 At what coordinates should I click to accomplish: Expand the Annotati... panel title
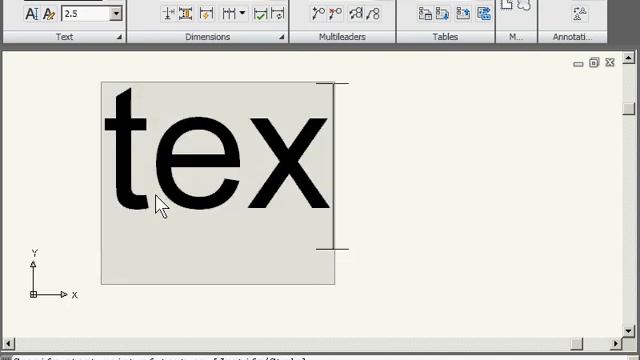tap(572, 37)
